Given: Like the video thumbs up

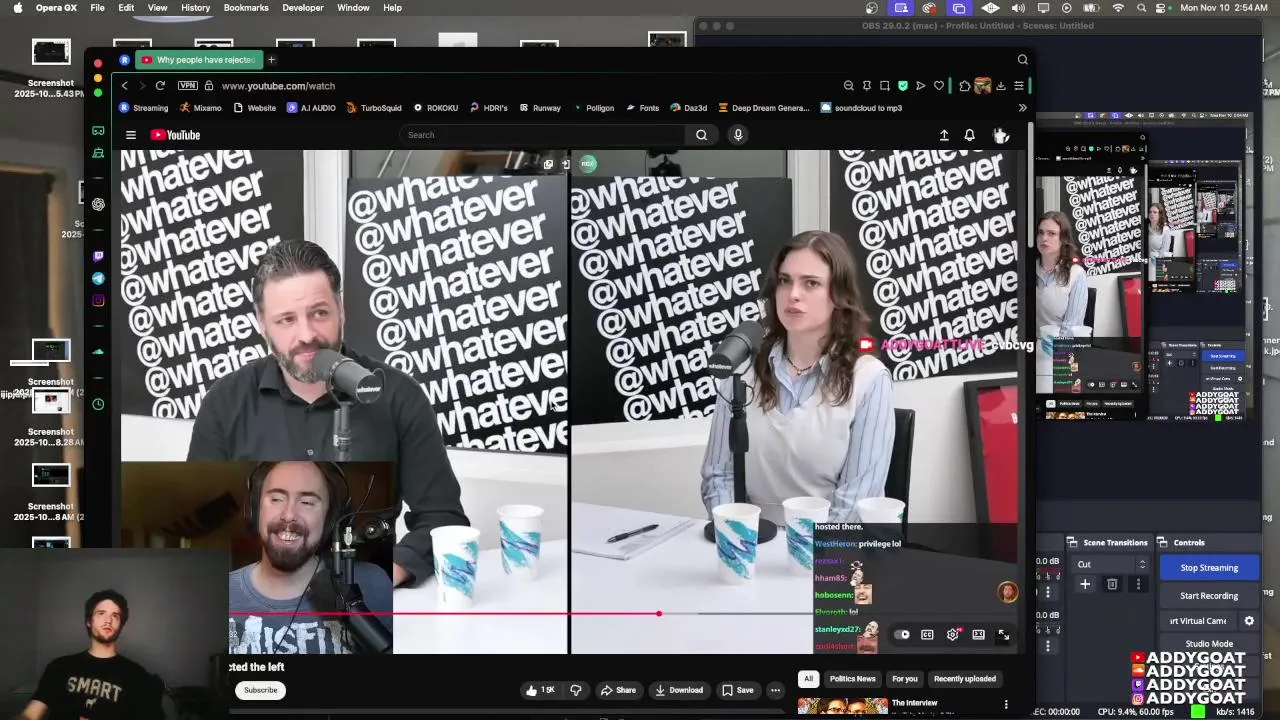Looking at the screenshot, I should coord(541,690).
